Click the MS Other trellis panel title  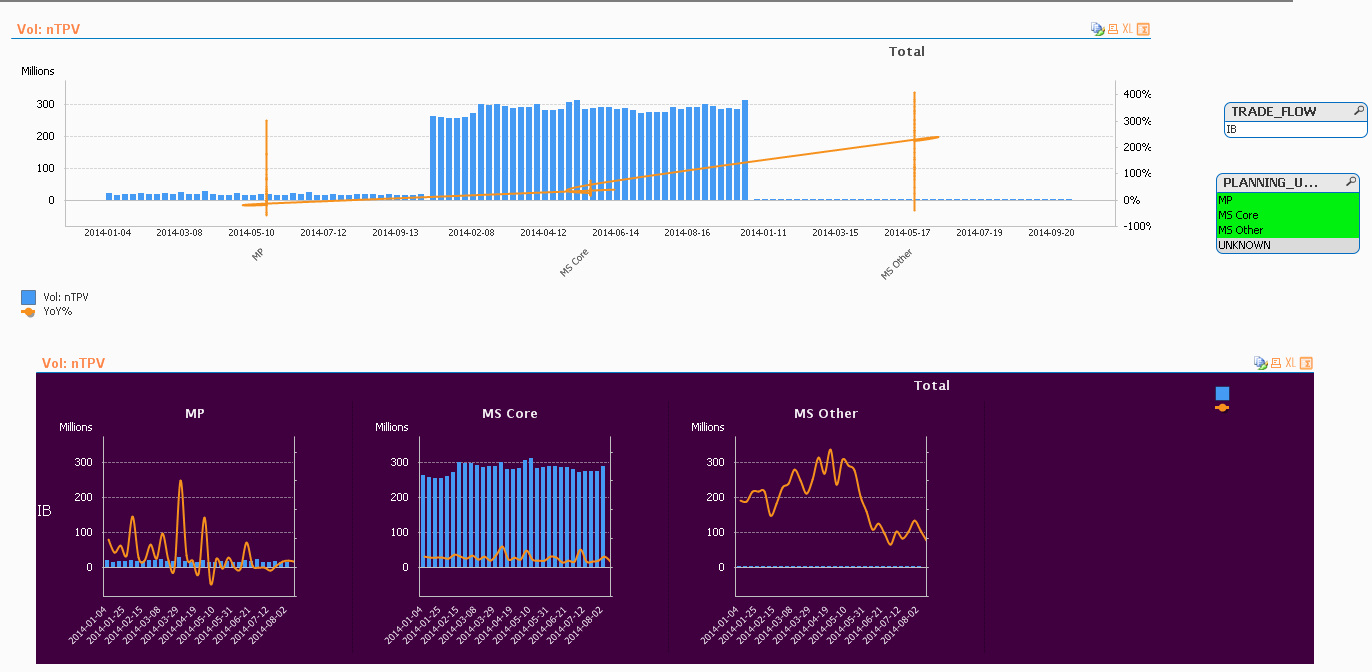[x=826, y=413]
